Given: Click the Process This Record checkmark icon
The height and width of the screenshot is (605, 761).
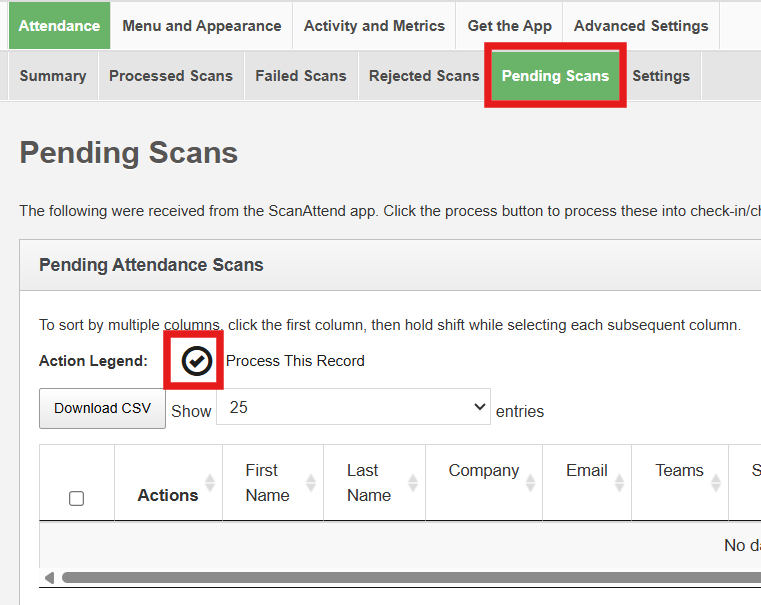Looking at the screenshot, I should click(x=197, y=361).
